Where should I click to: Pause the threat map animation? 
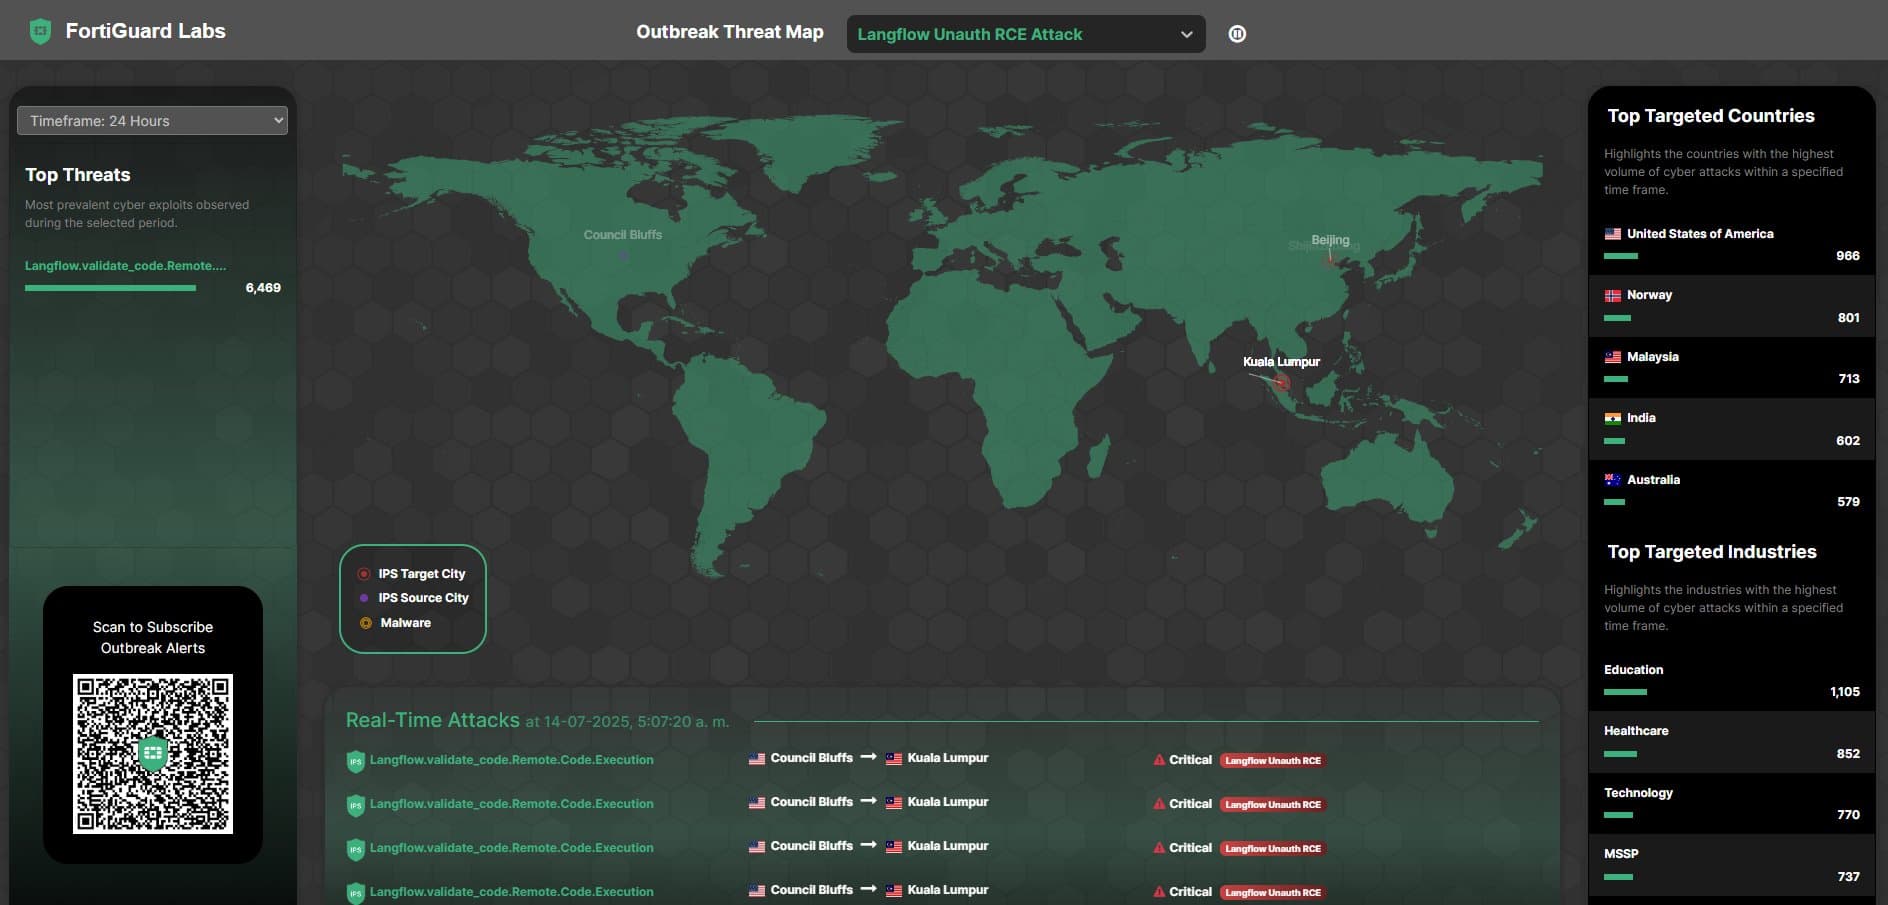point(1237,34)
